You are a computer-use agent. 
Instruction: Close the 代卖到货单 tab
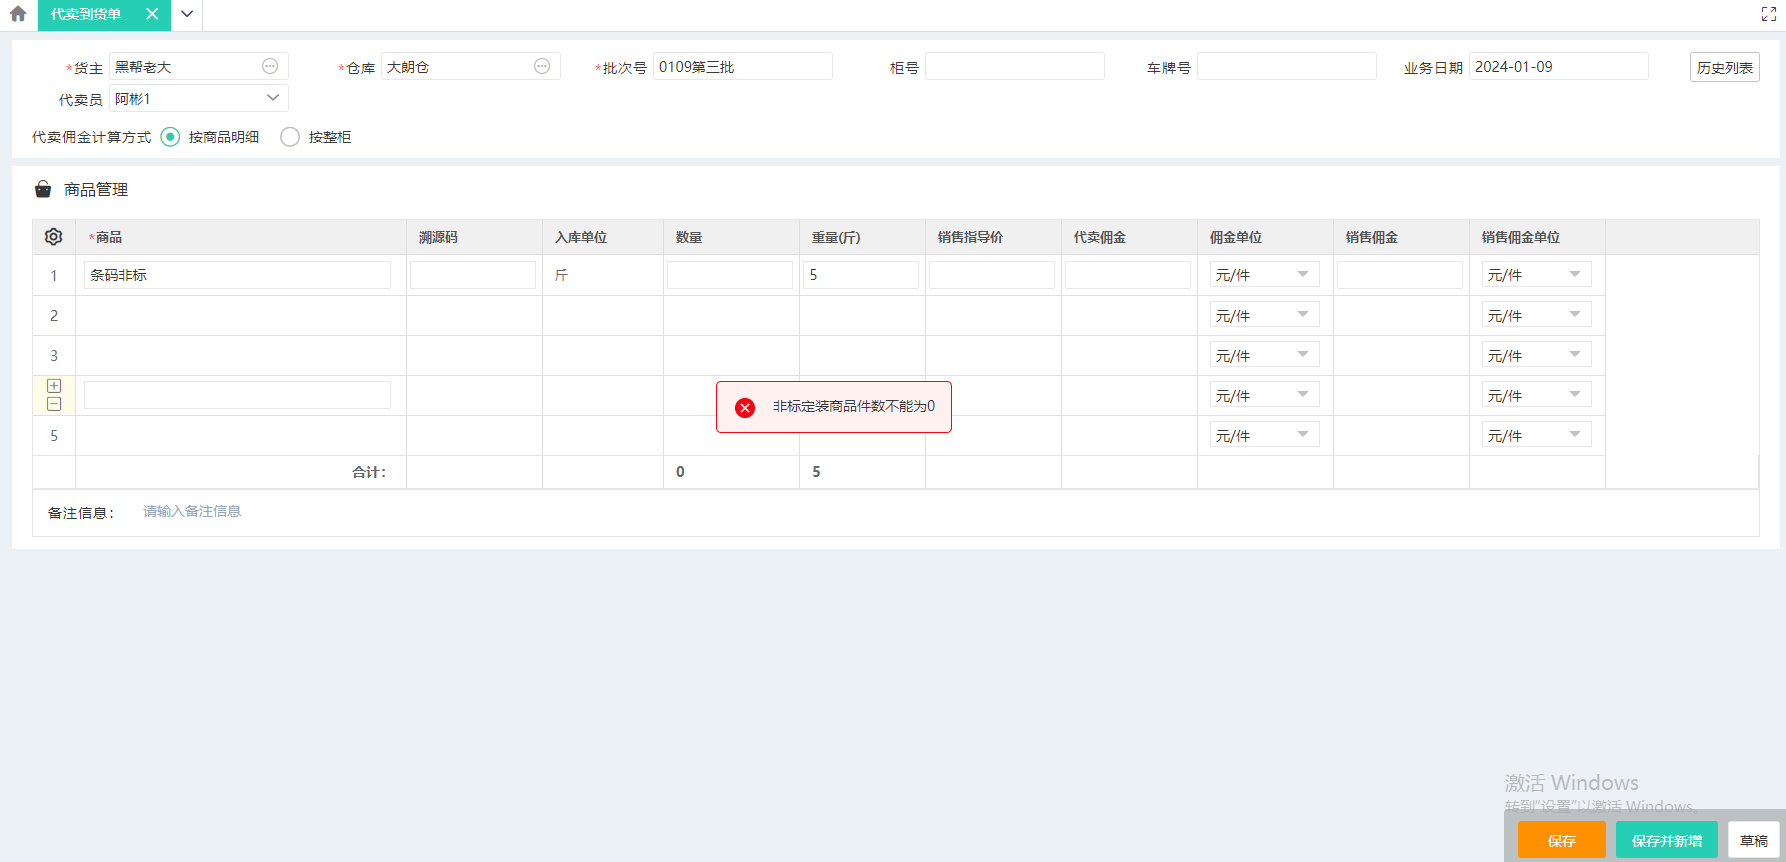152,14
